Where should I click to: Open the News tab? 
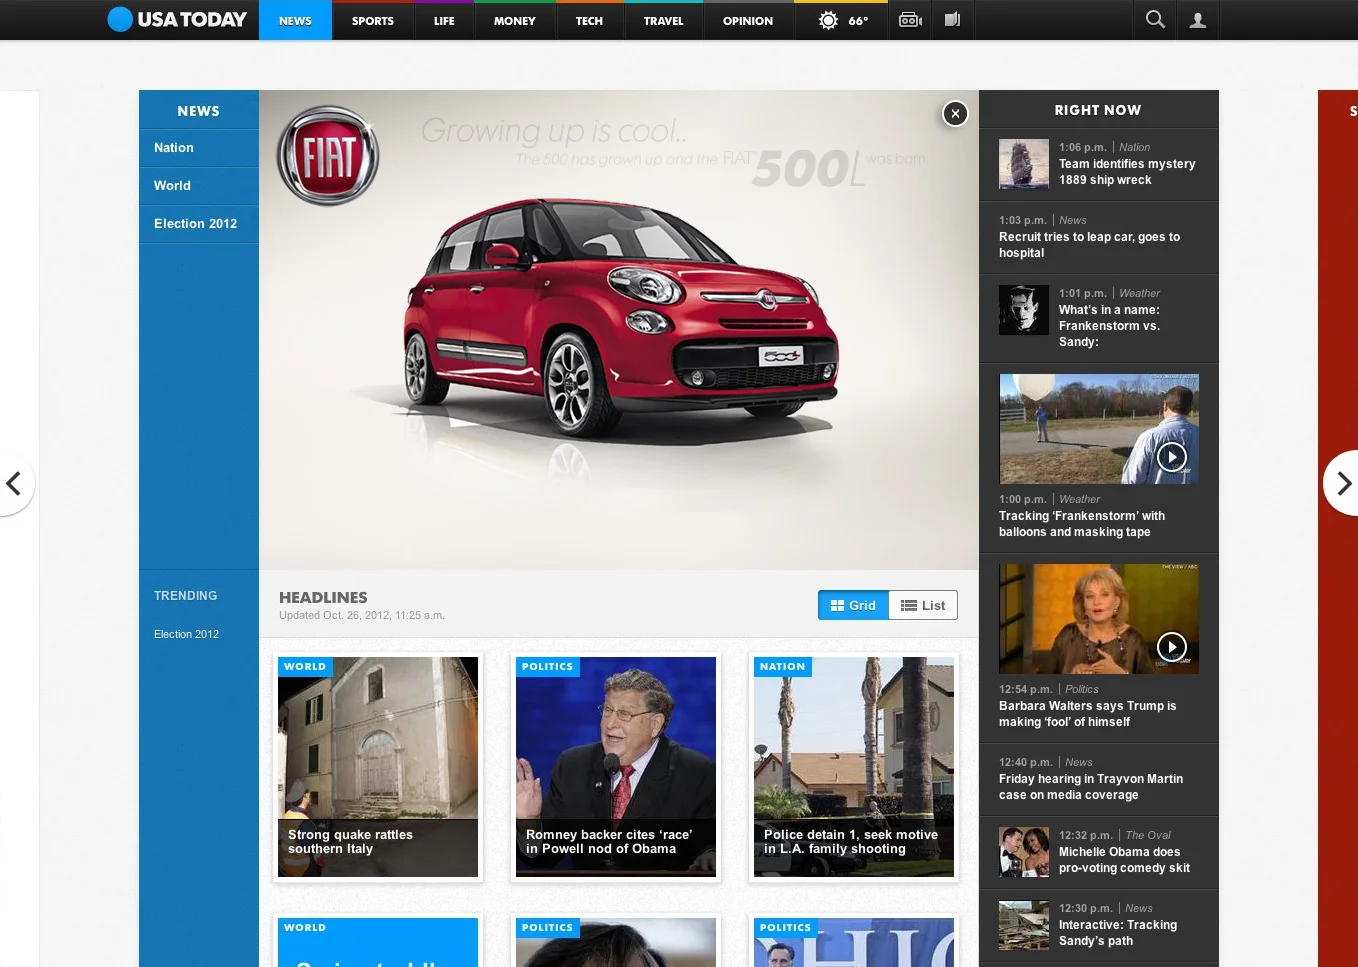[x=295, y=21]
